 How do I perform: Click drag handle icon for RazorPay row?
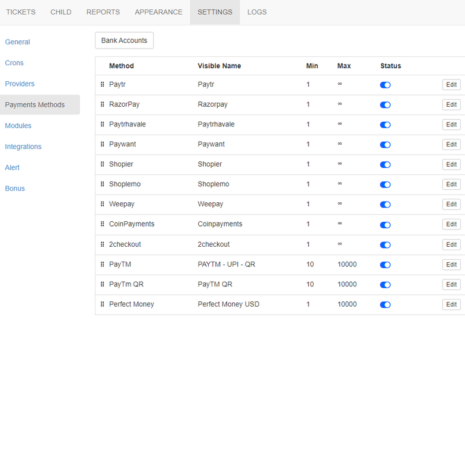pos(102,105)
